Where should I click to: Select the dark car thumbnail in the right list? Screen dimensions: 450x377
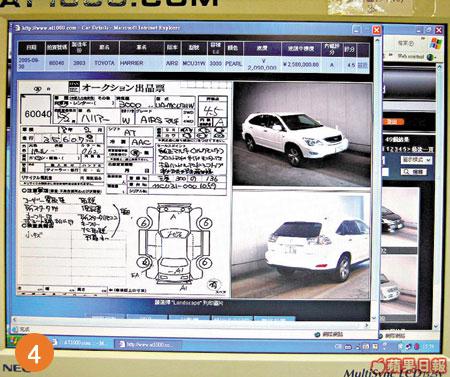click(x=399, y=217)
